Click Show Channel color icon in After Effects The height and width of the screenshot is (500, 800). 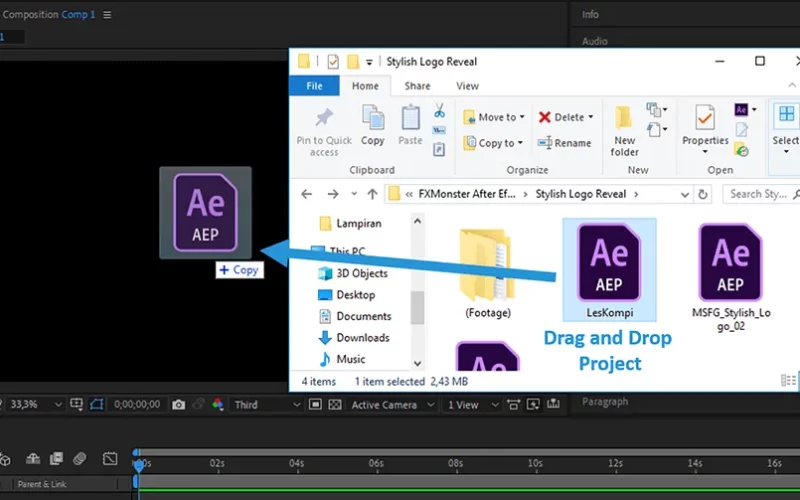click(x=218, y=405)
